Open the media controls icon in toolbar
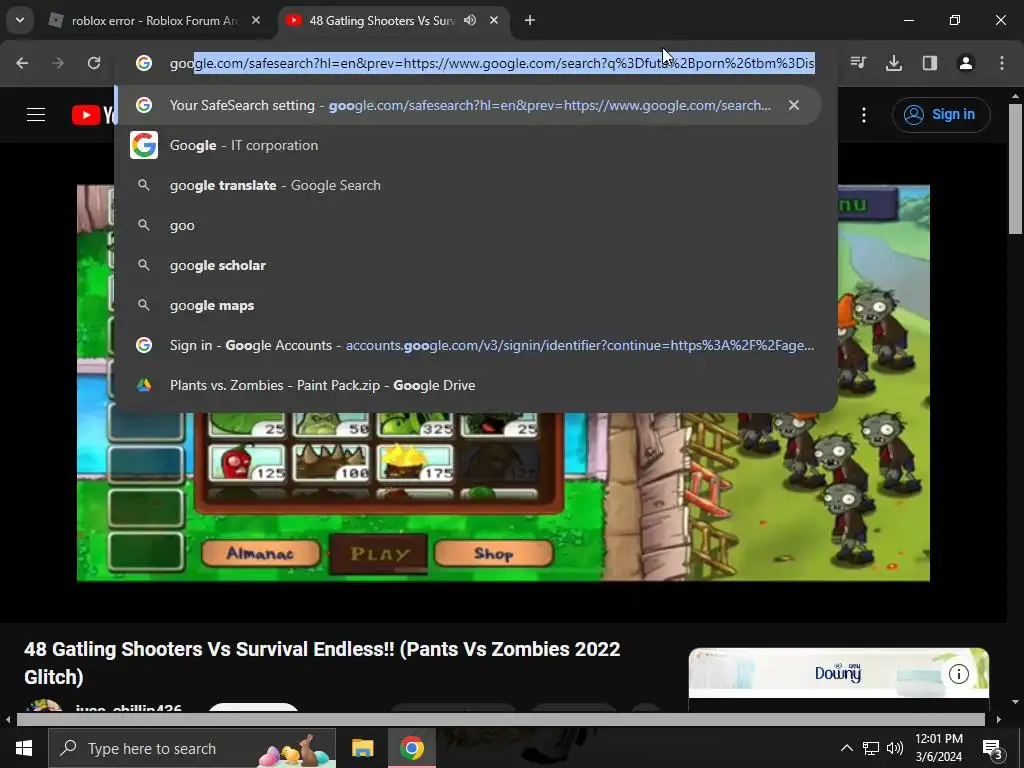This screenshot has width=1024, height=768. point(858,63)
